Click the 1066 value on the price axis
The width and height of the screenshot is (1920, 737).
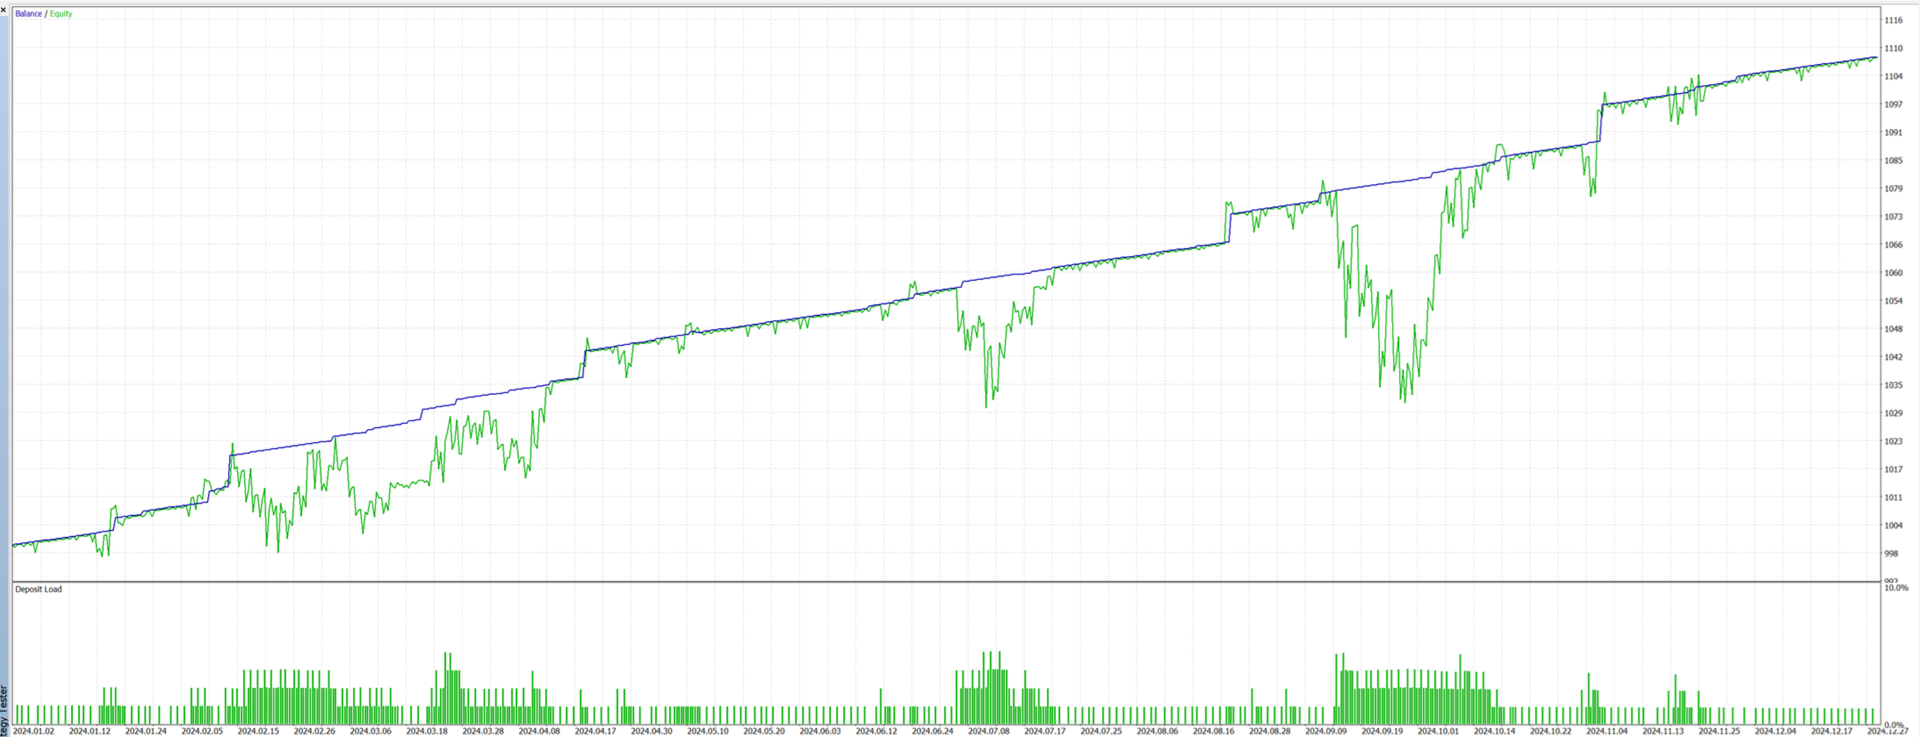coord(1893,244)
